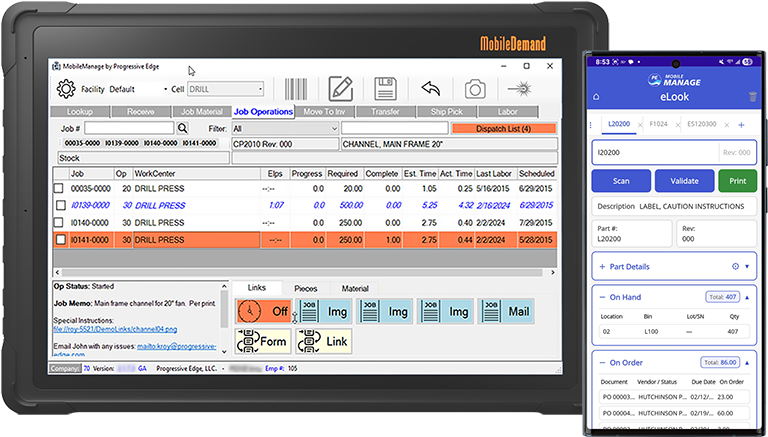Switch to the Move To Inv tab
The height and width of the screenshot is (437, 768).
[324, 112]
